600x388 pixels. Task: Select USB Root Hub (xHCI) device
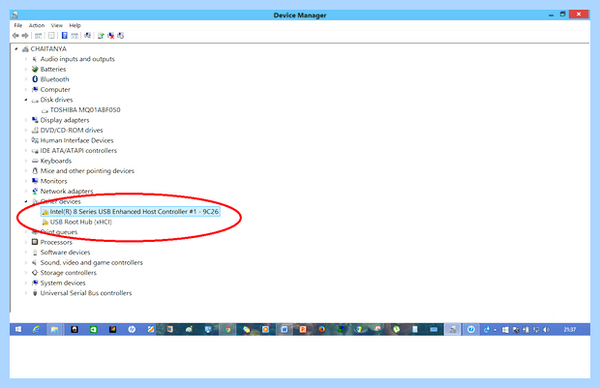click(x=81, y=222)
